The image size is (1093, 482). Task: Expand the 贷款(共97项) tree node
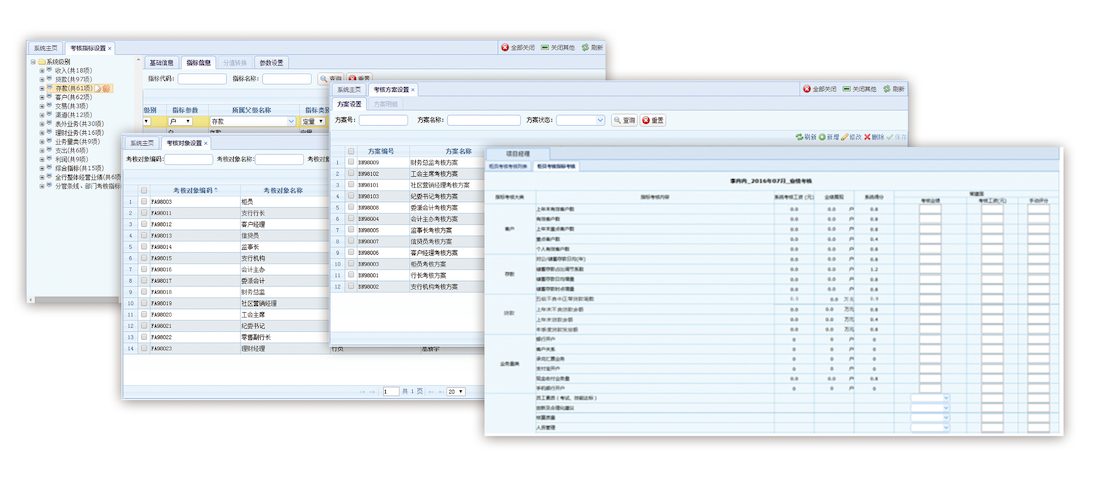tap(41, 80)
